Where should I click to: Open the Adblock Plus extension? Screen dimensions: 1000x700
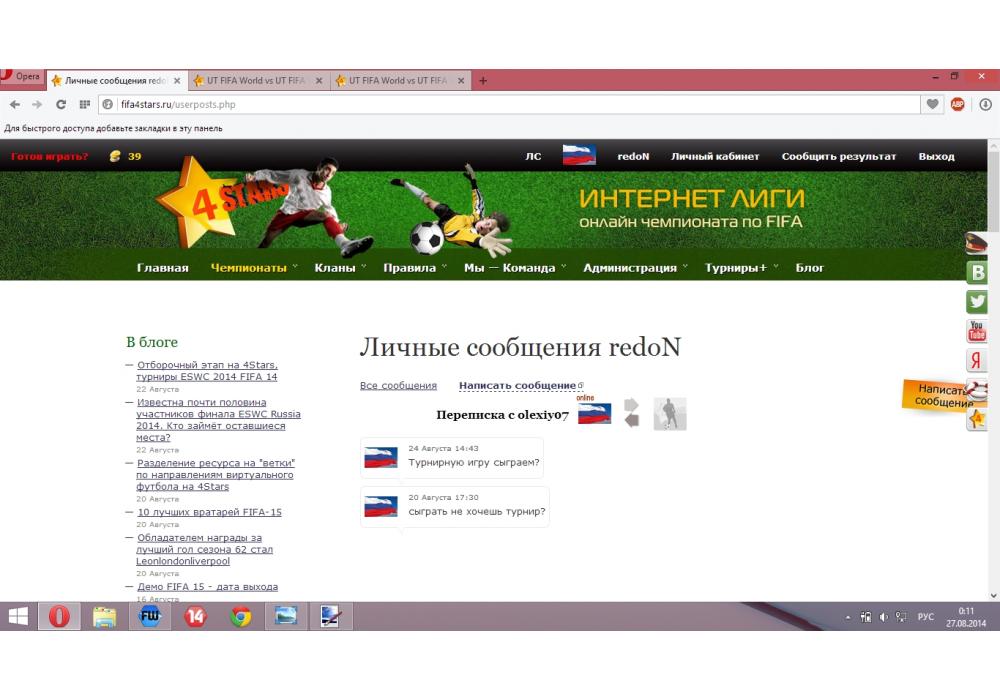(x=957, y=104)
